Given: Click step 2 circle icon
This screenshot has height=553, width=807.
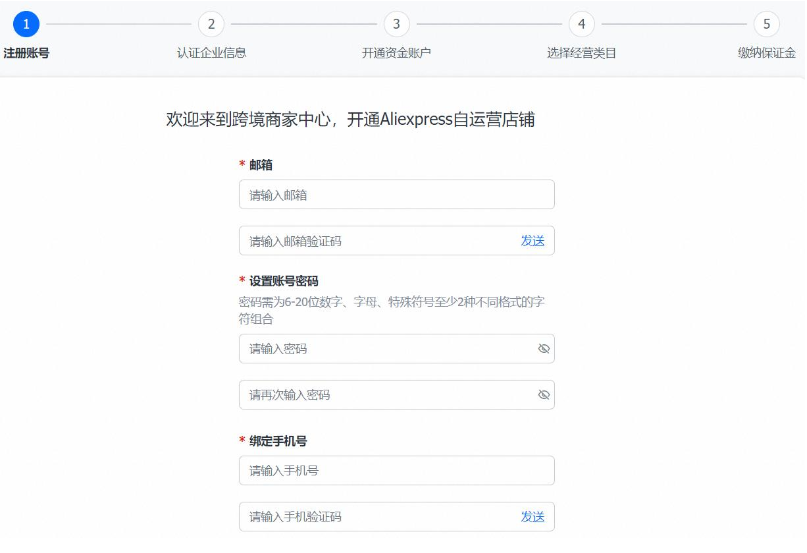Looking at the screenshot, I should click(x=211, y=25).
